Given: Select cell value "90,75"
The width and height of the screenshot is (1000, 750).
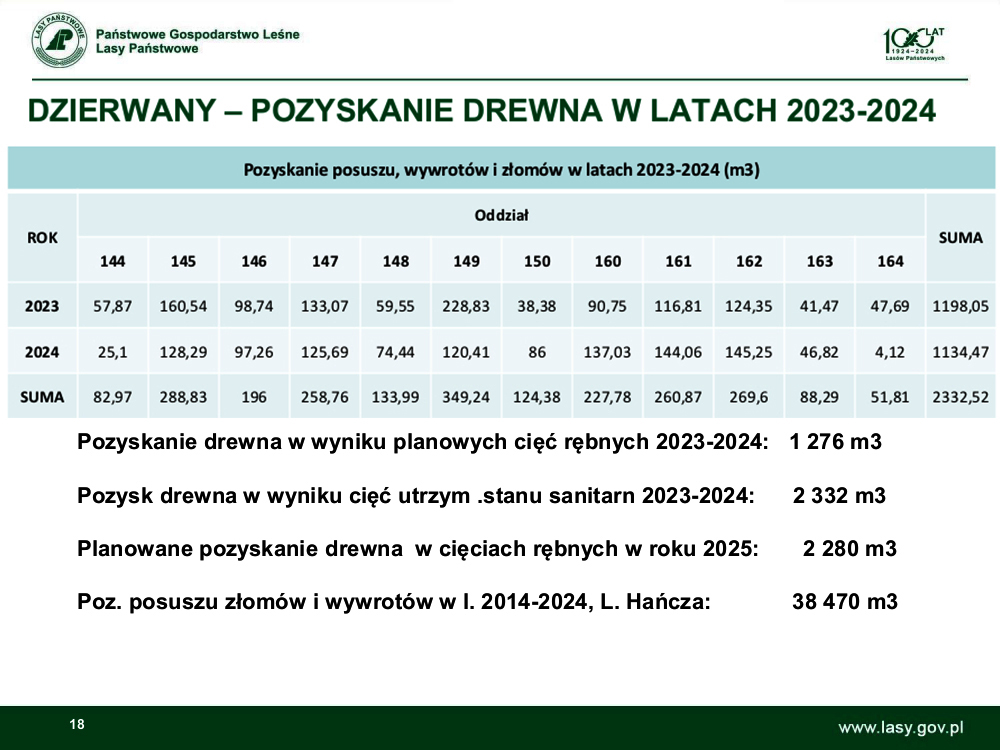Looking at the screenshot, I should point(608,307).
